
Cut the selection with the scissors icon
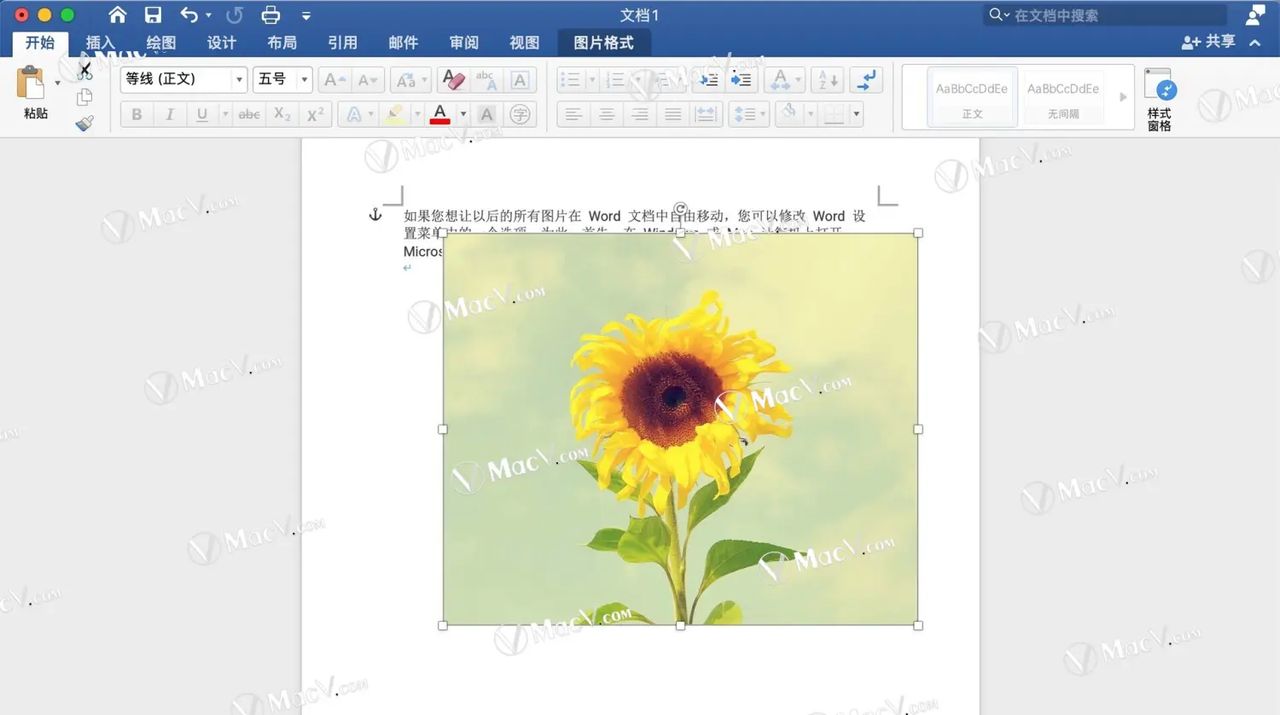pyautogui.click(x=85, y=68)
